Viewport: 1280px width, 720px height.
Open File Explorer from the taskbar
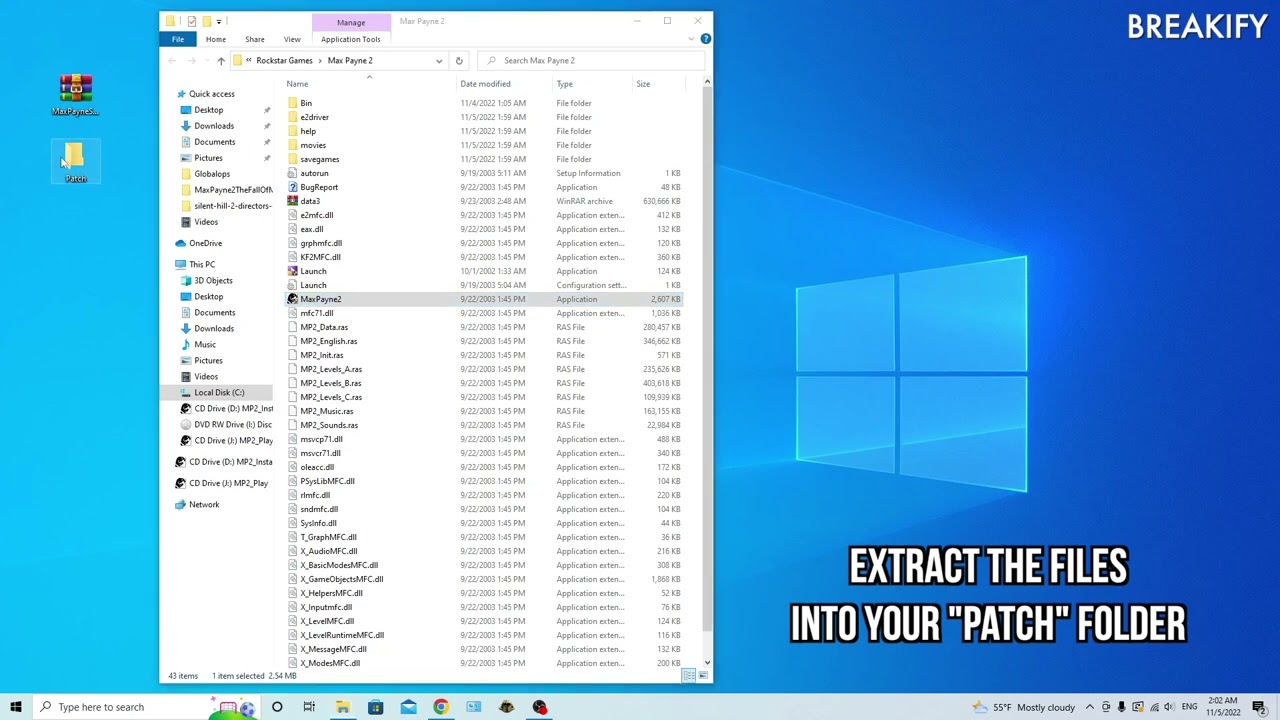(342, 707)
